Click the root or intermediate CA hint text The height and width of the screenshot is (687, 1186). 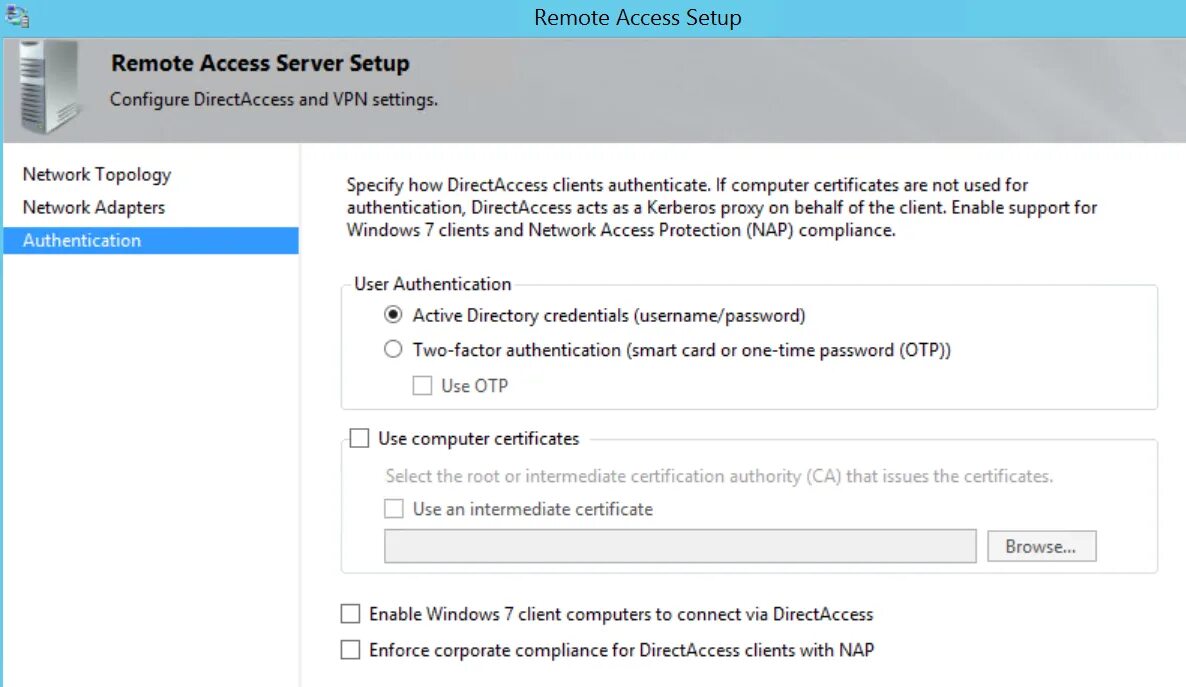719,476
